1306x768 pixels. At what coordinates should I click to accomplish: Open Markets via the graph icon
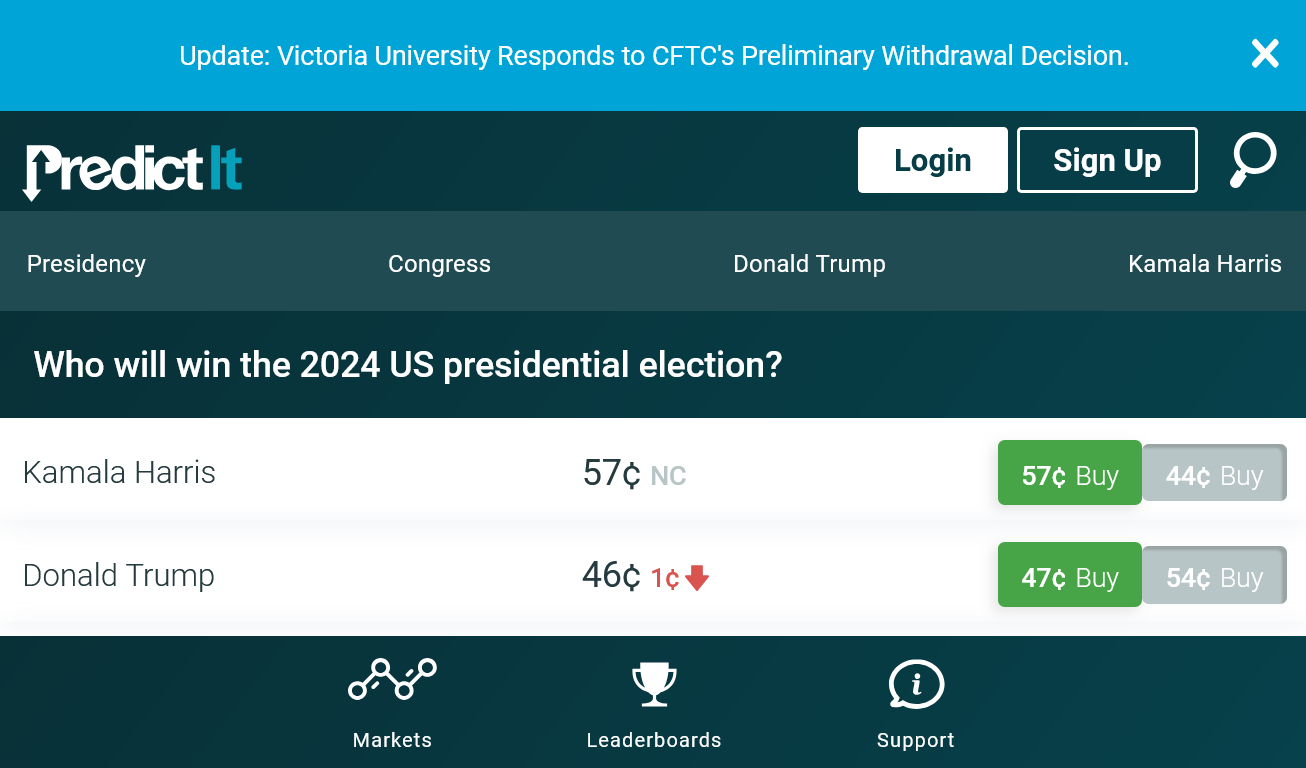coord(392,681)
